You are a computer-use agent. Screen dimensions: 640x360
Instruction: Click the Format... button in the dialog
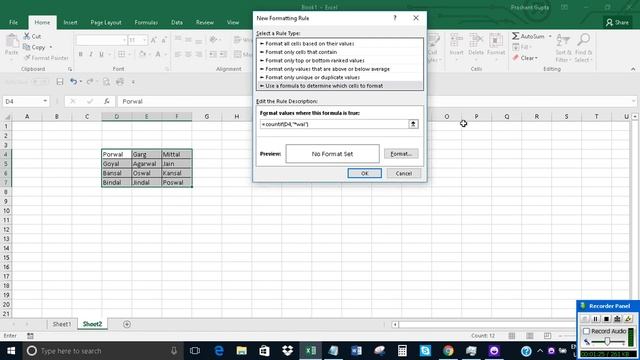click(x=401, y=154)
